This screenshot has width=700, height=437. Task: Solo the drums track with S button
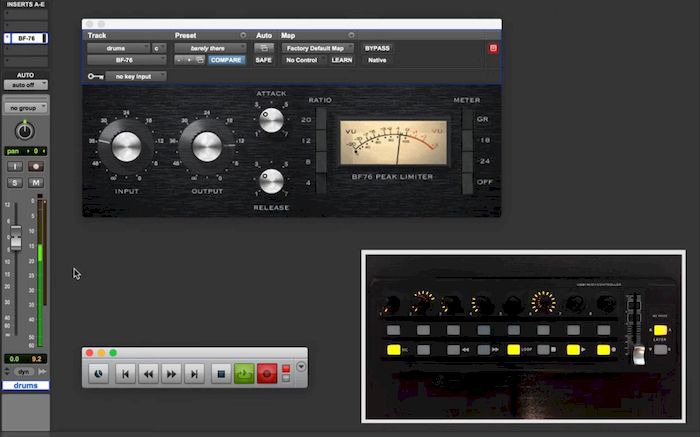pyautogui.click(x=15, y=183)
